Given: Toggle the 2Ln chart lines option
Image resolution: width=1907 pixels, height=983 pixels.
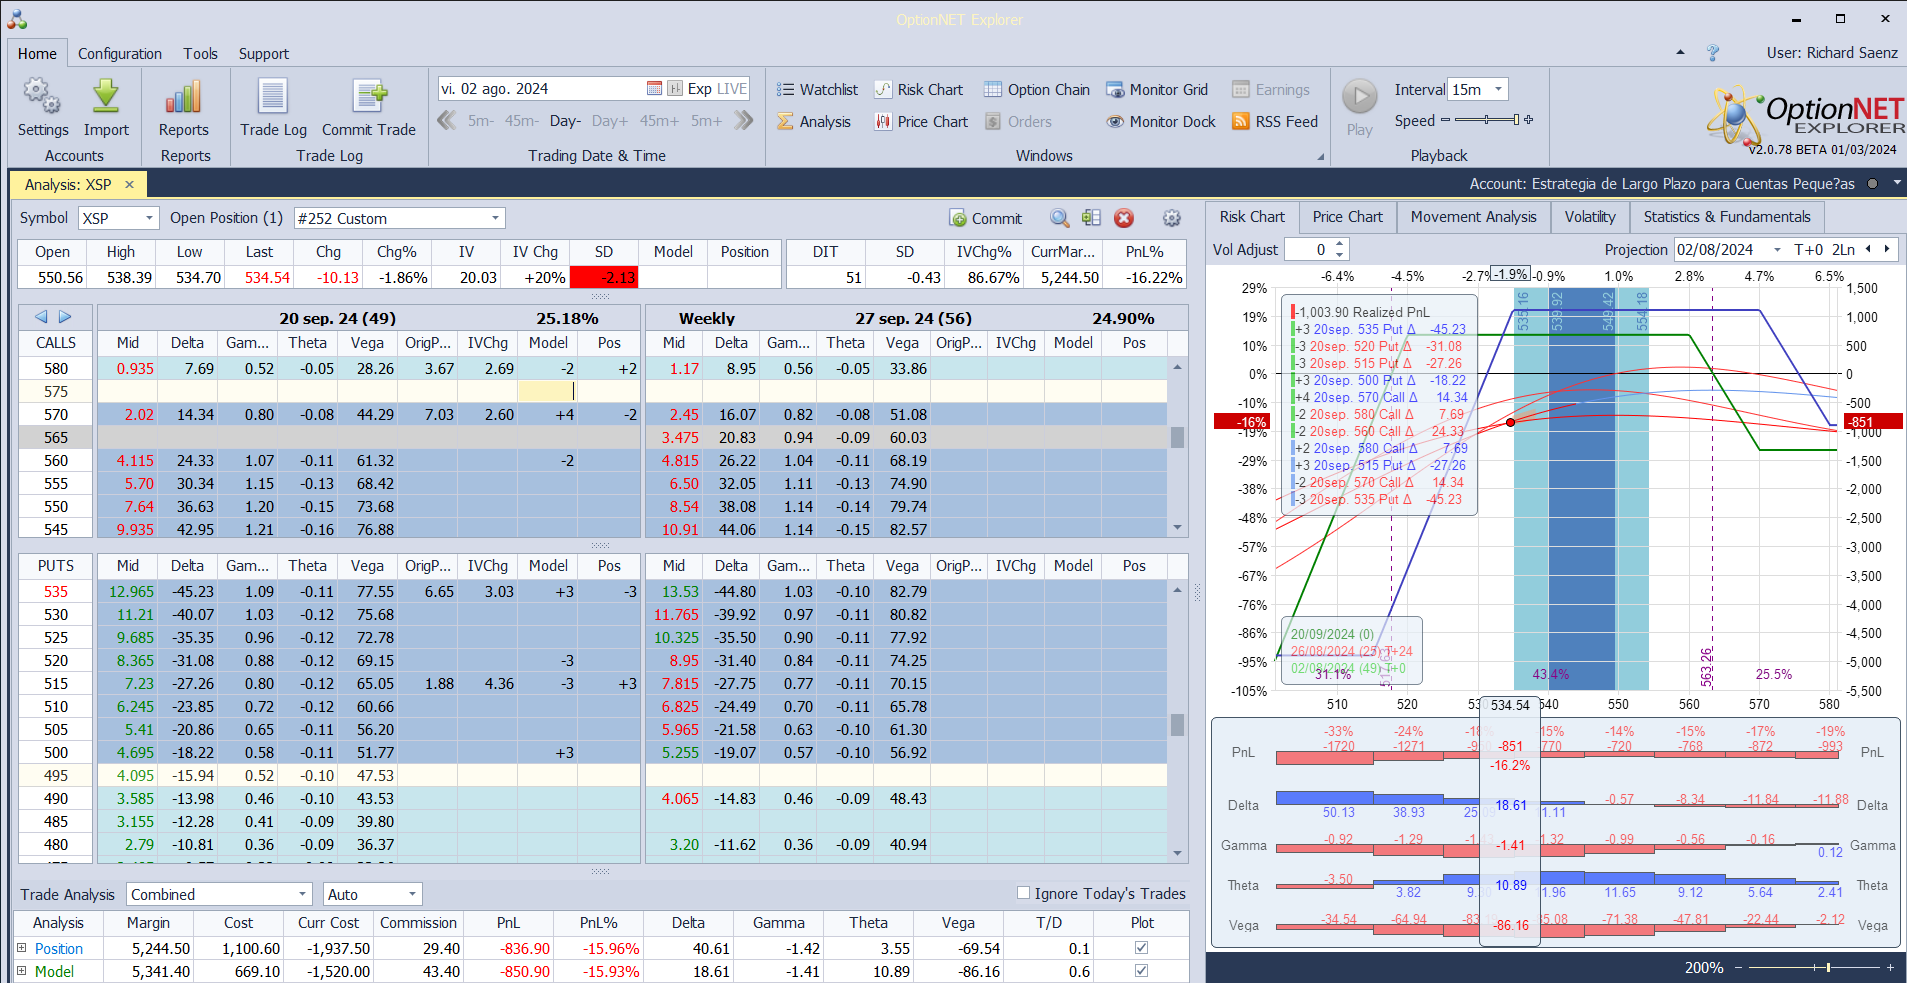Looking at the screenshot, I should (x=1843, y=249).
